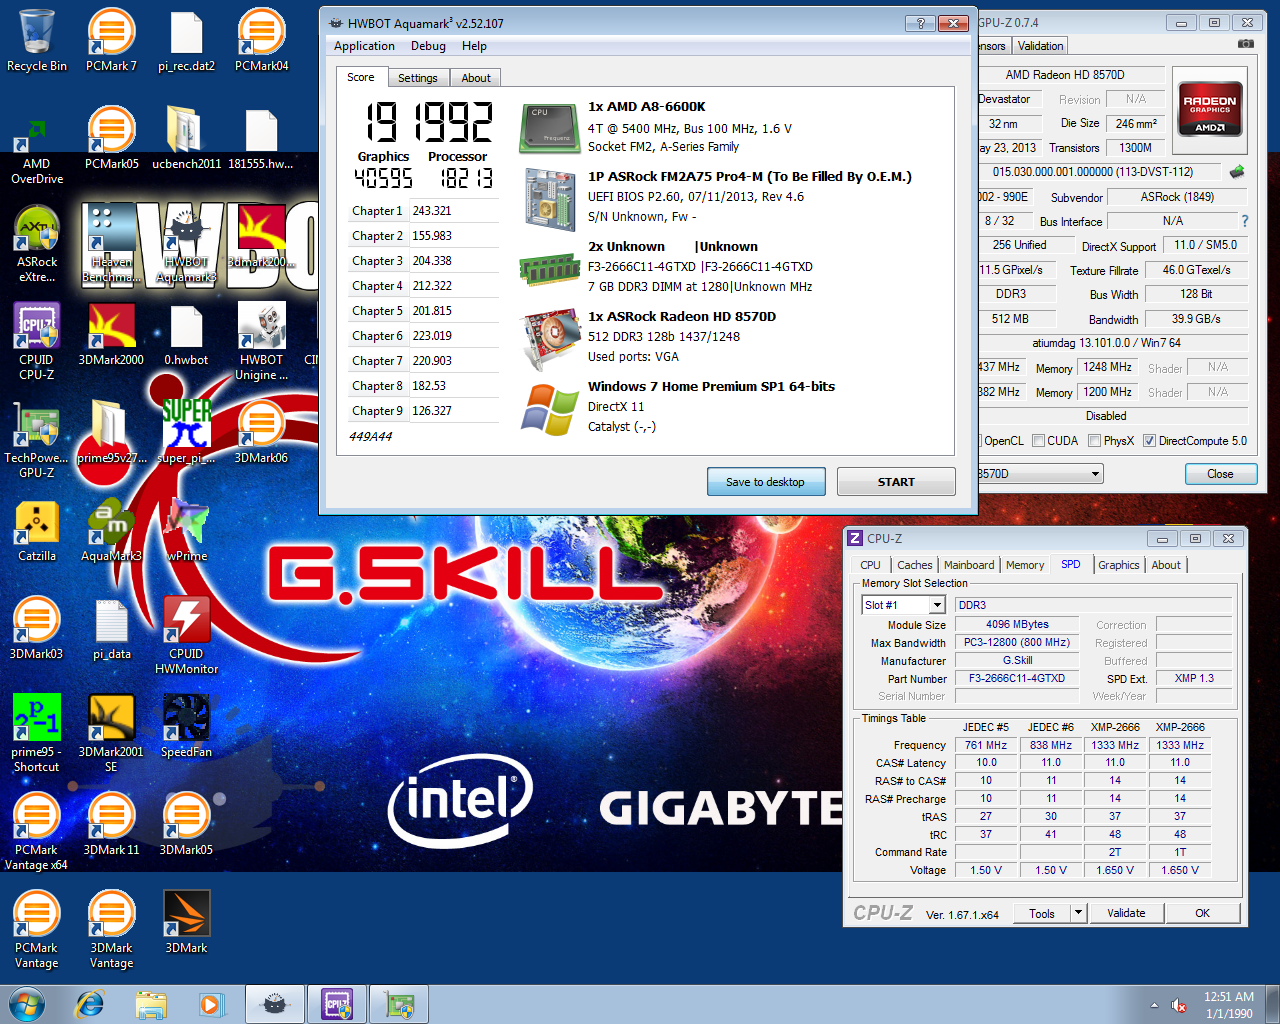Toggle the PhysX checkbox in GPU-Z
The height and width of the screenshot is (1024, 1280).
coord(1094,441)
